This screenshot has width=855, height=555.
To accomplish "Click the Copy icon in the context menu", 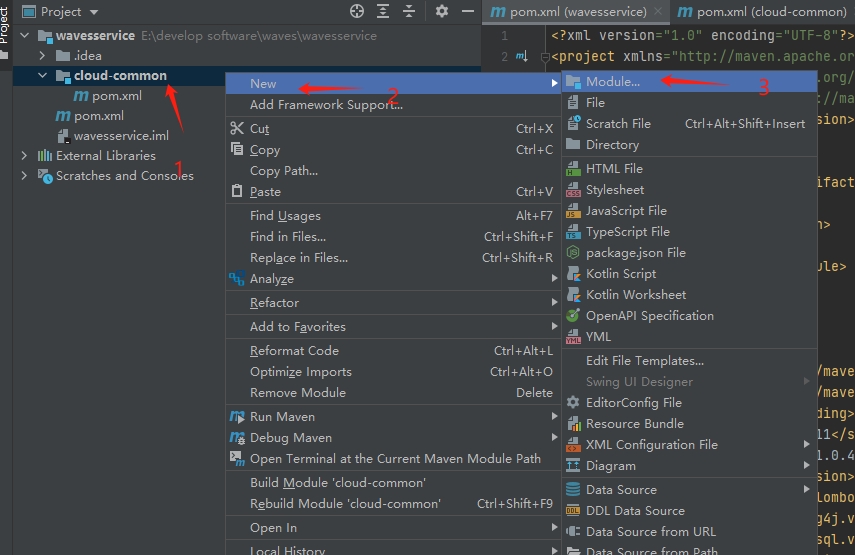I will (237, 149).
